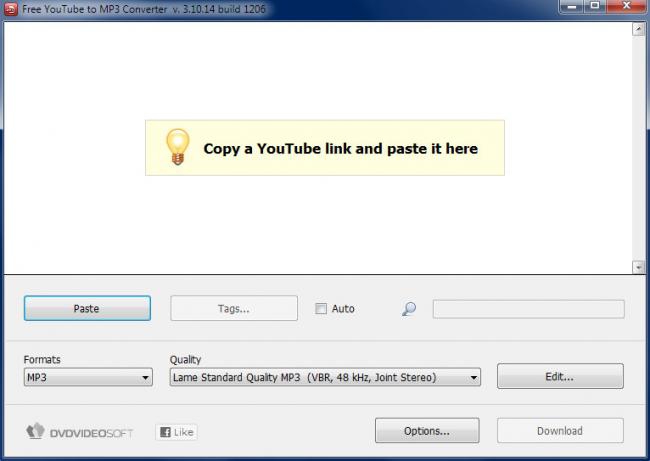Click the Facebook Like button

tap(177, 432)
